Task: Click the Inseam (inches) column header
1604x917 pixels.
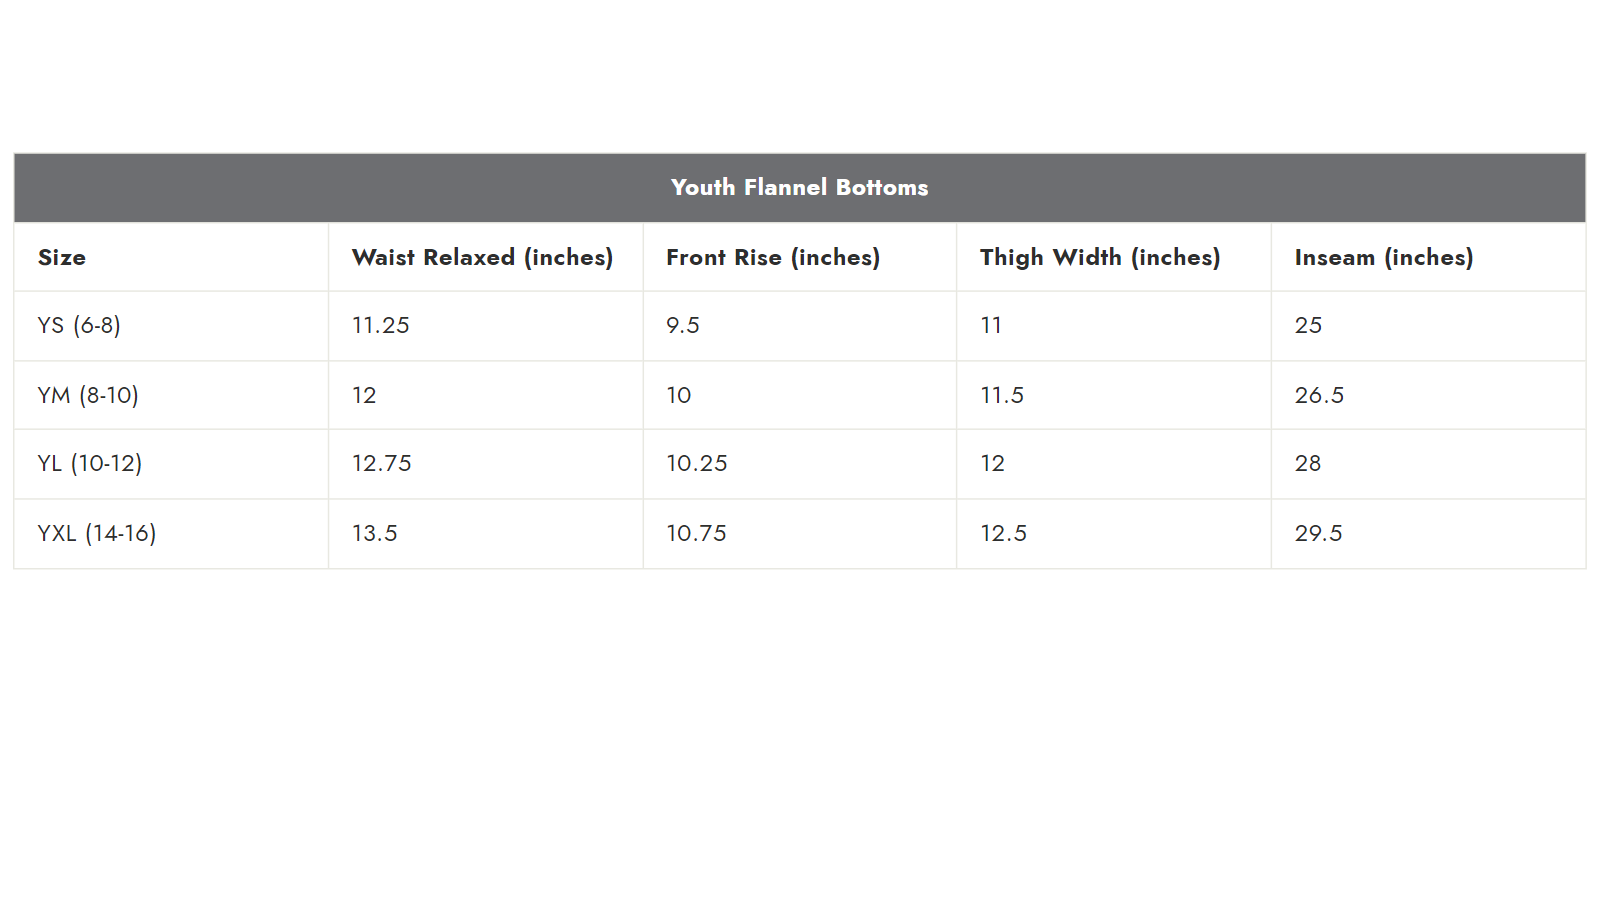Action: [1384, 257]
